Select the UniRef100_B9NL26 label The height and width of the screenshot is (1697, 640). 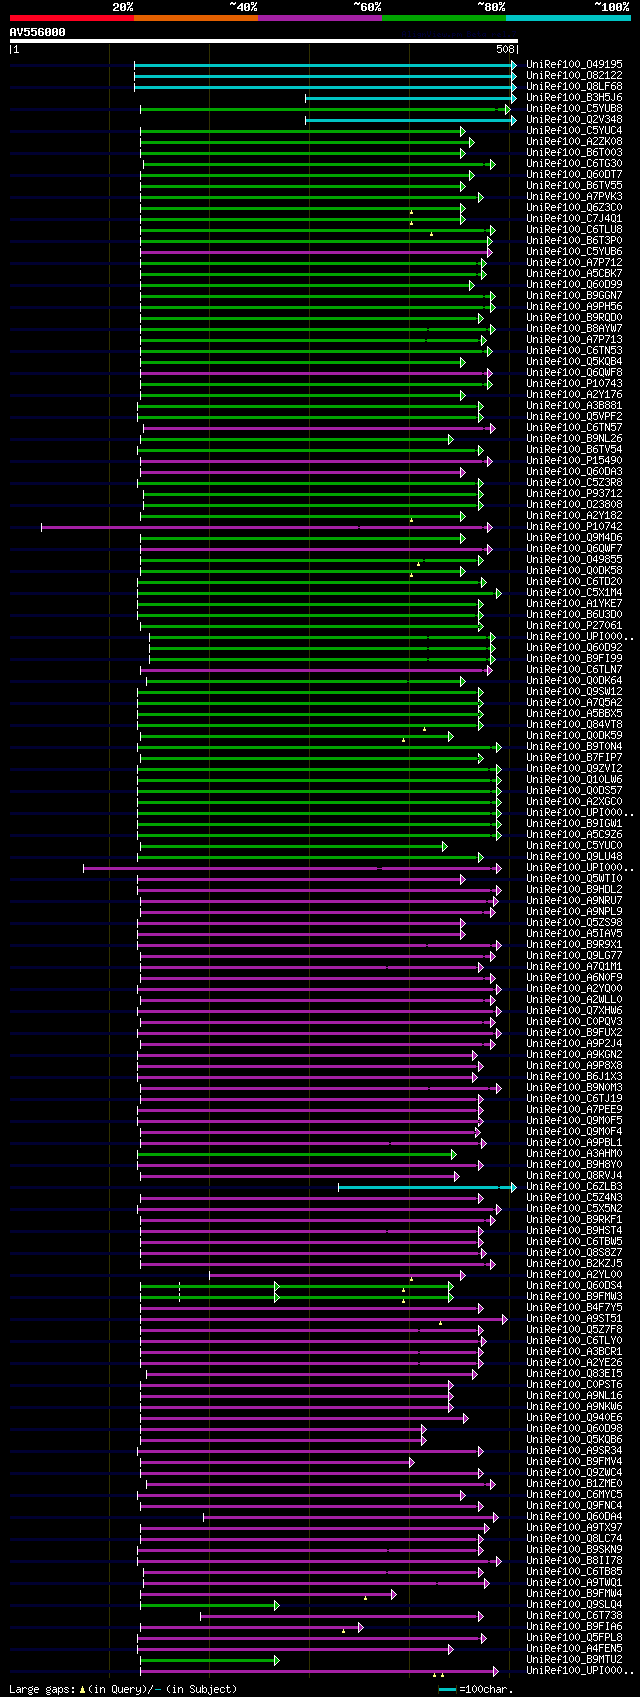574,439
